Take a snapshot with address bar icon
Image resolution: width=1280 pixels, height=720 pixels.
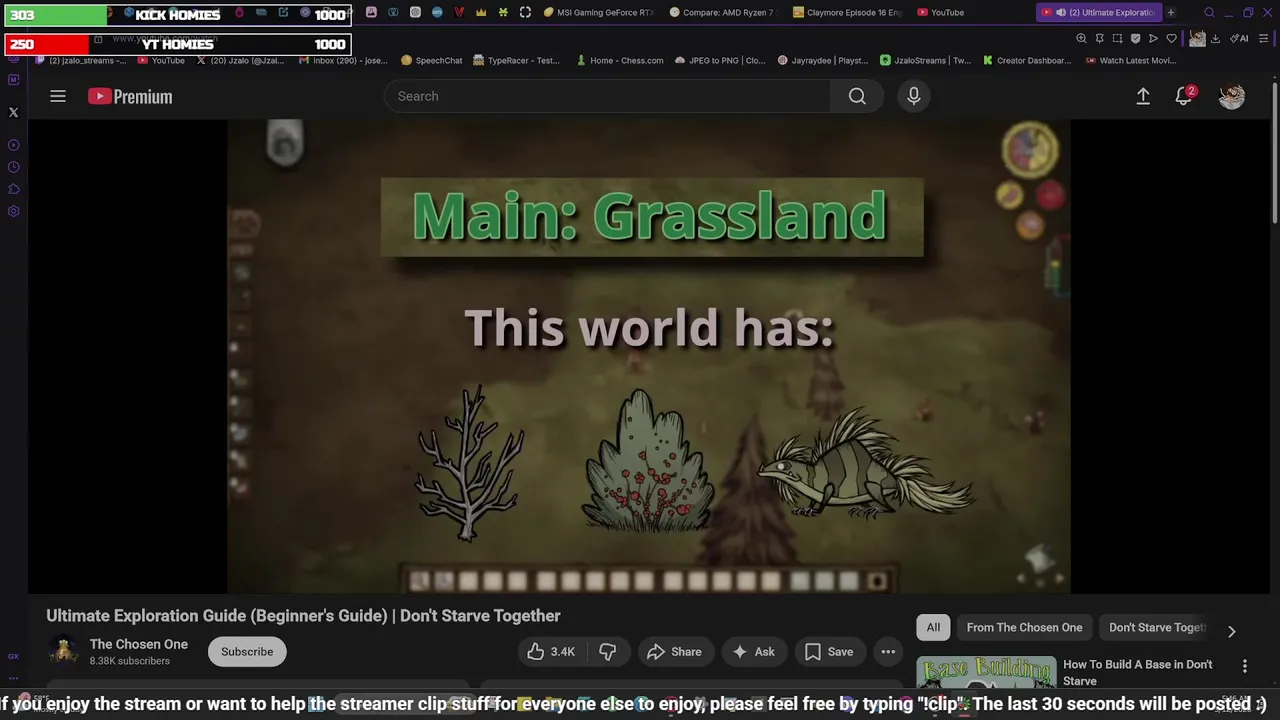point(1117,39)
